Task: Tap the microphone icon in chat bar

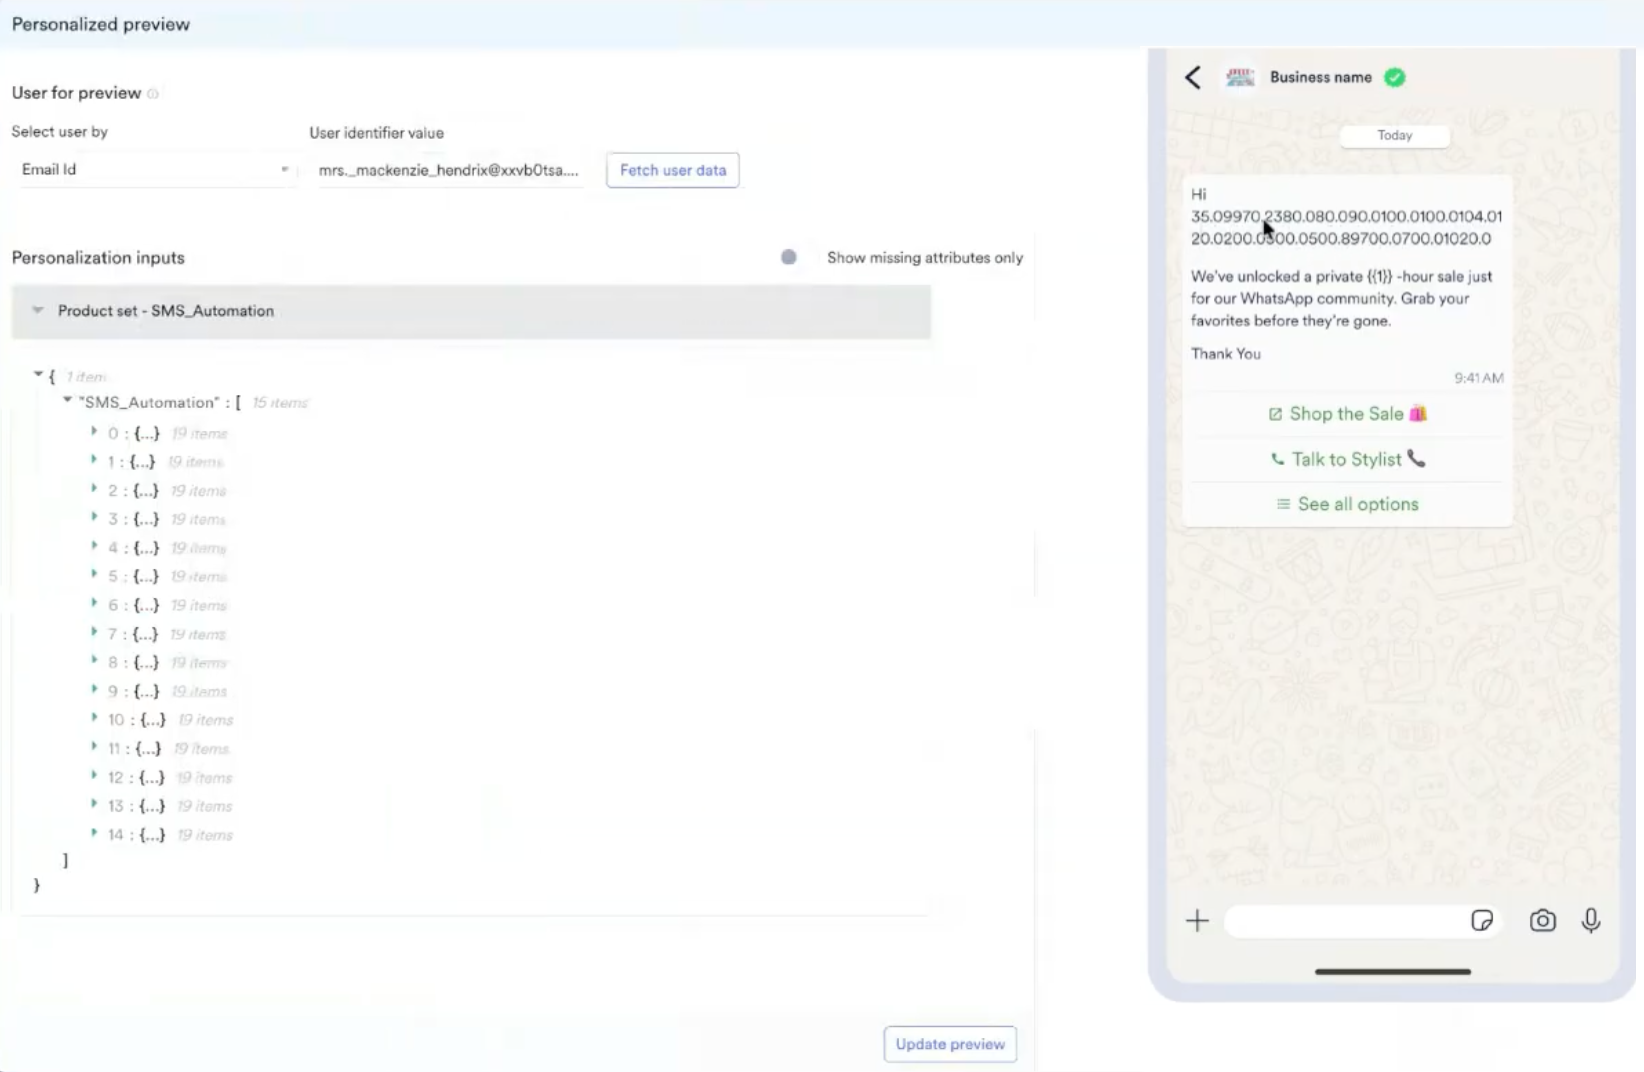Action: [1591, 921]
